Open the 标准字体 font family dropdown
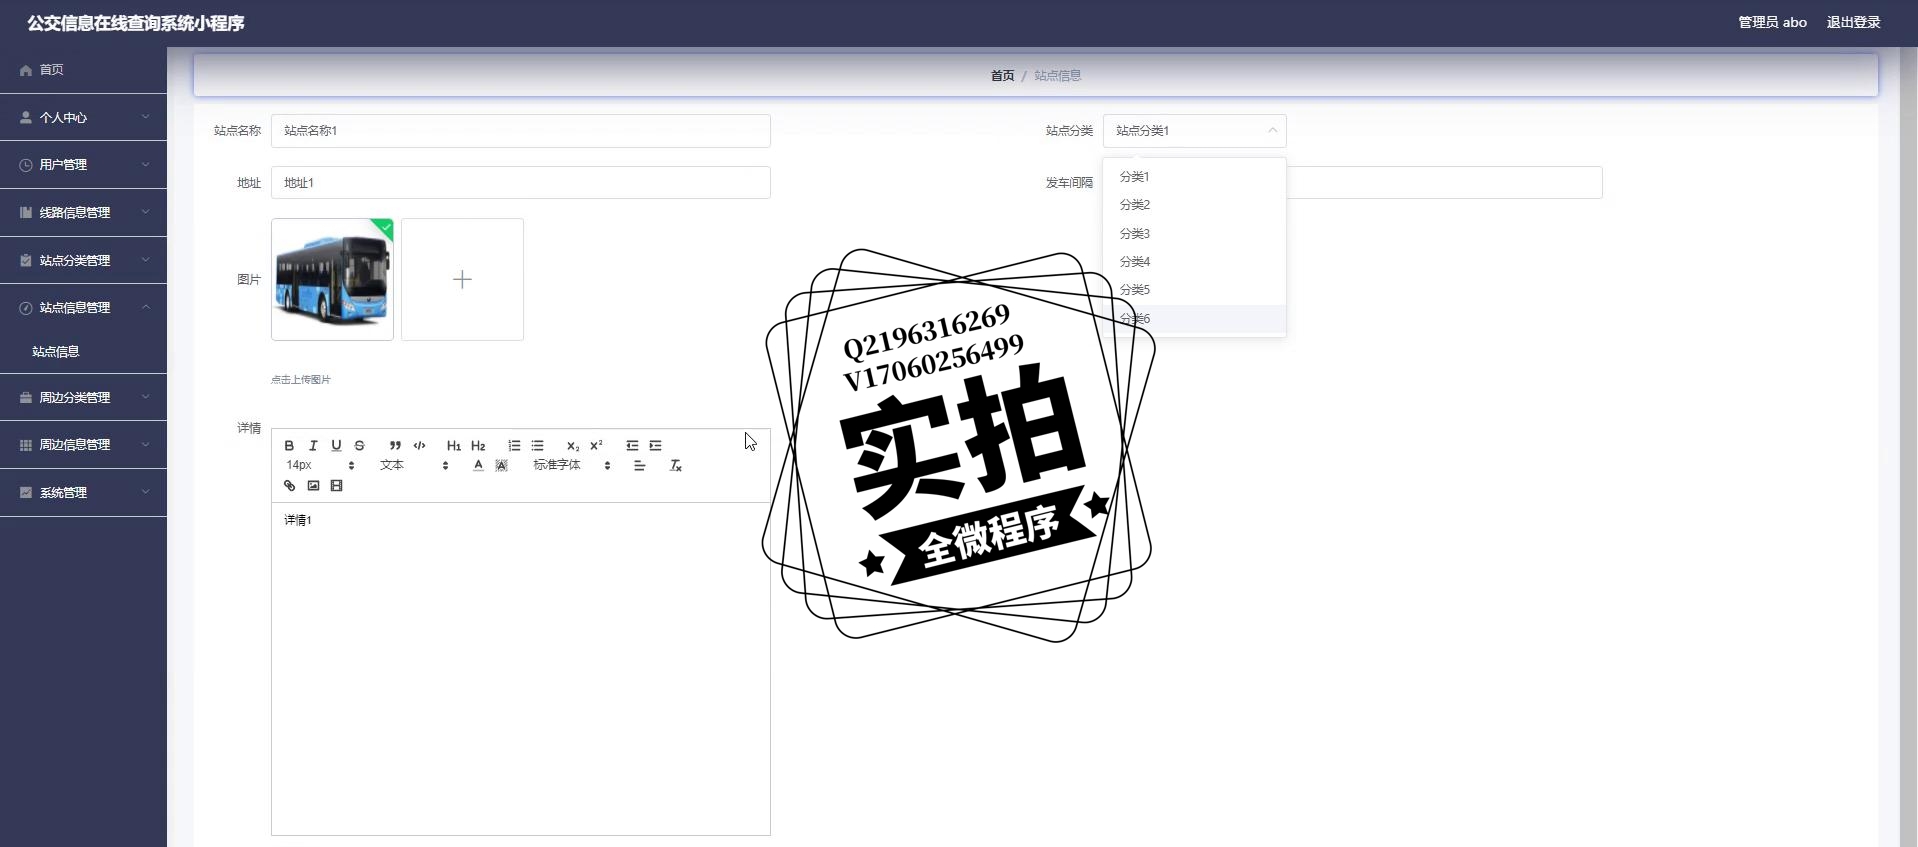This screenshot has height=847, width=1918. click(572, 465)
